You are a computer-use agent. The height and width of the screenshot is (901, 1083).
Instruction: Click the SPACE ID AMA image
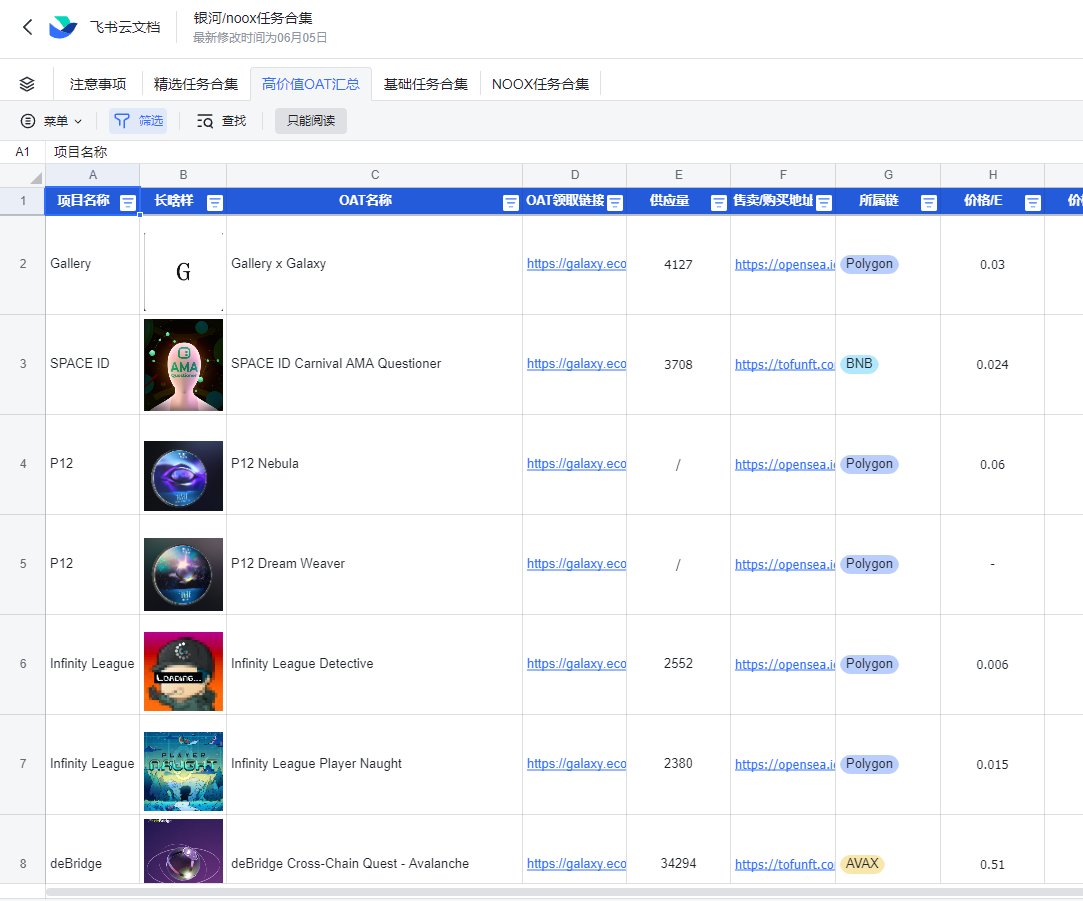183,365
